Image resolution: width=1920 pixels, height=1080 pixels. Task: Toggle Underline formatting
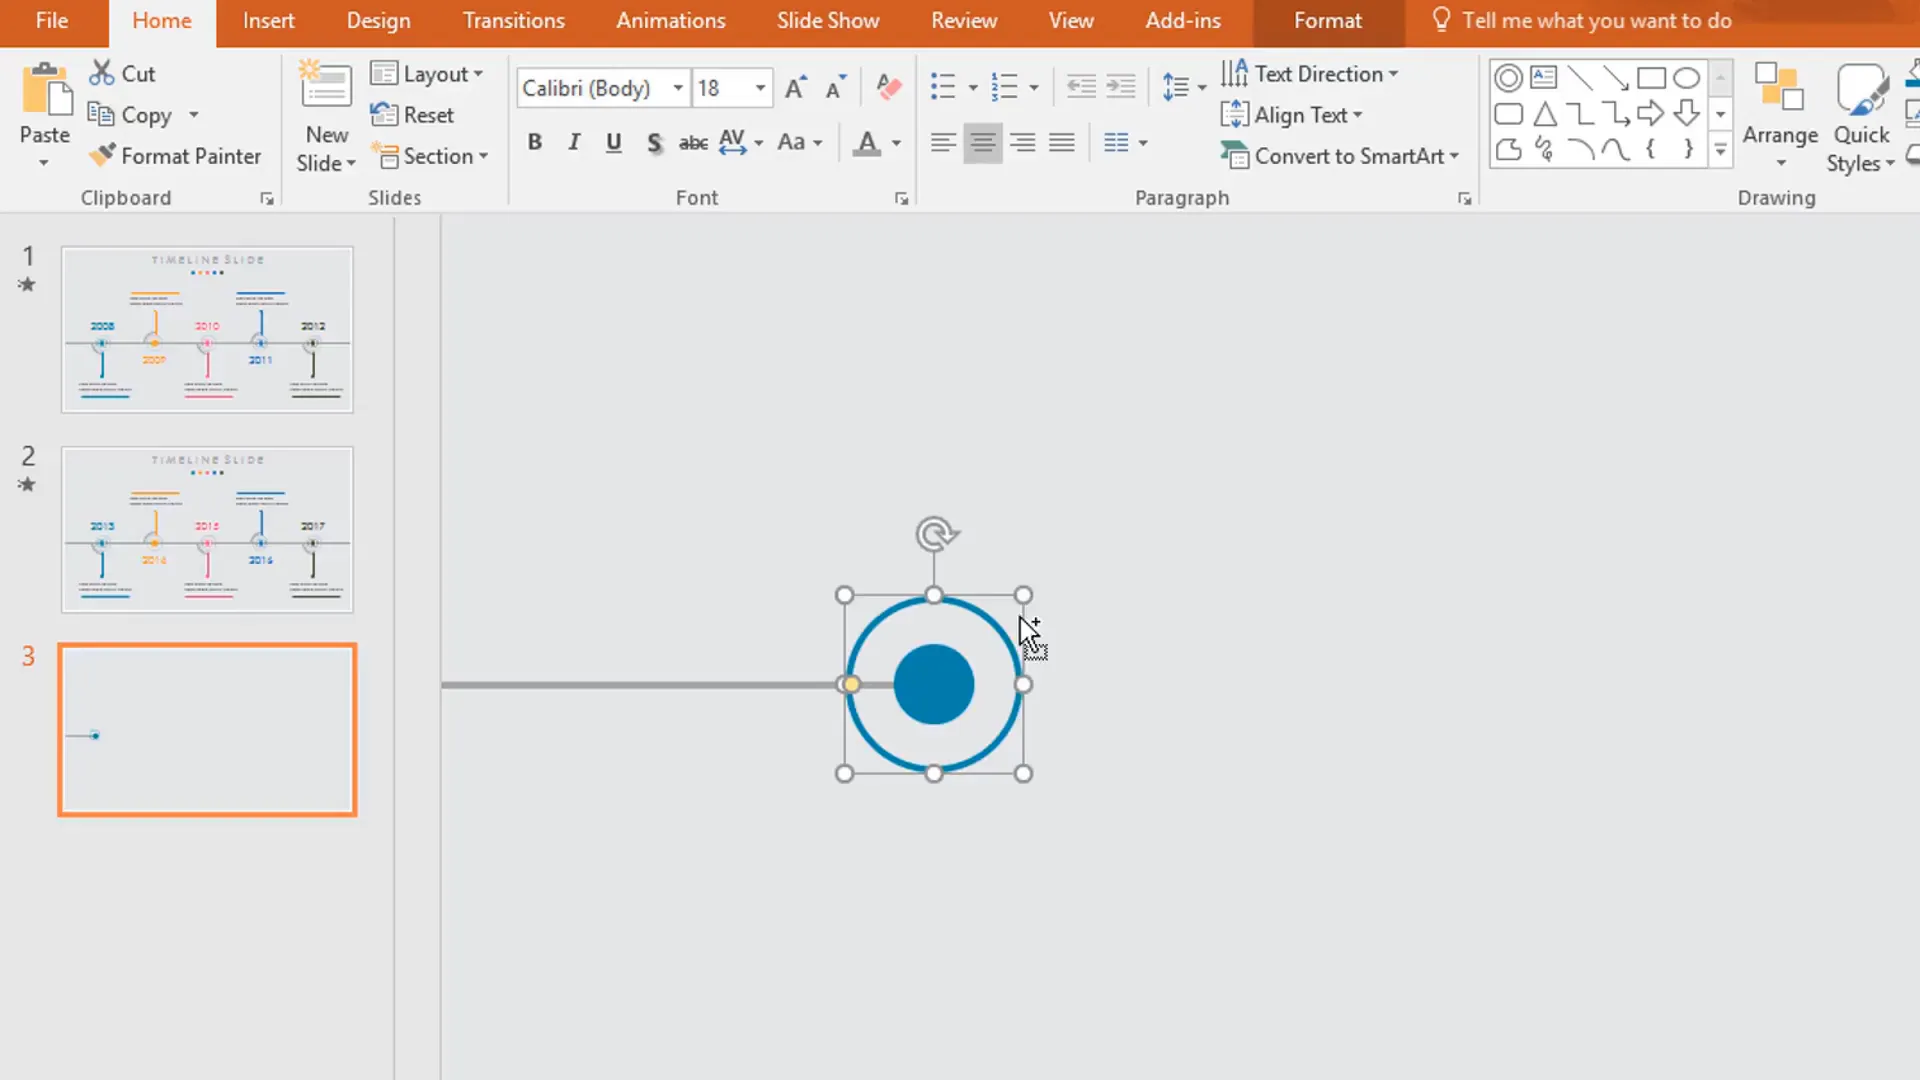(614, 143)
